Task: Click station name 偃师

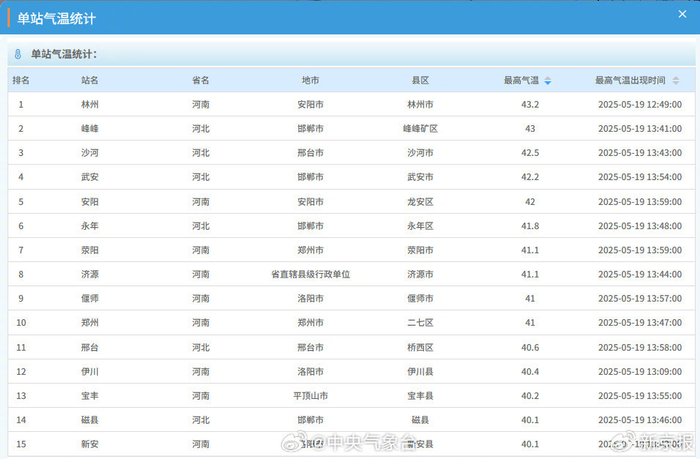Action: (90, 298)
